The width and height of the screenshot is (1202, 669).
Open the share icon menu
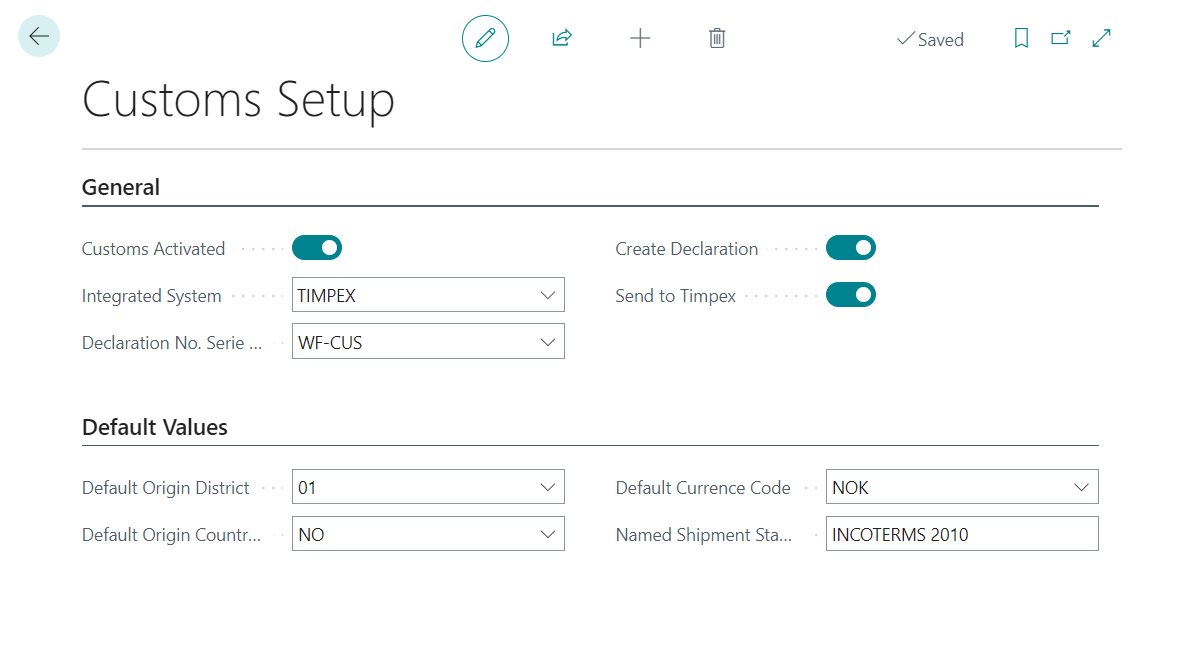point(562,39)
